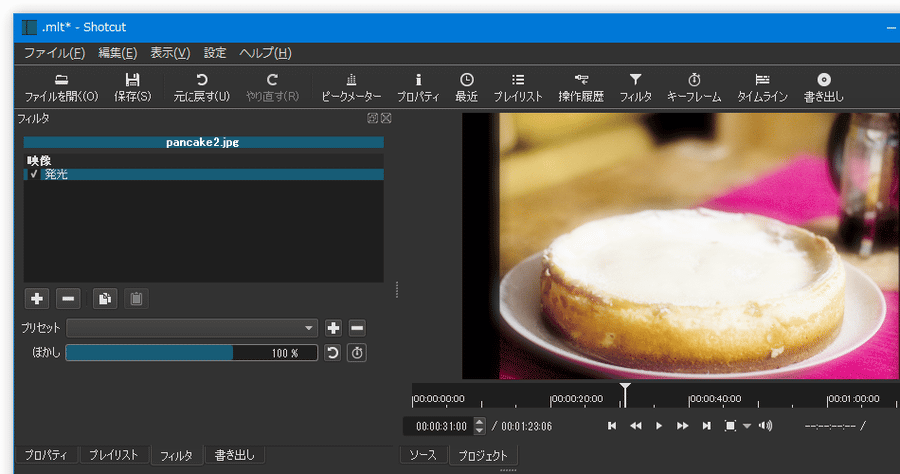Click the total duration 00:01:23:06 text

pos(526,426)
